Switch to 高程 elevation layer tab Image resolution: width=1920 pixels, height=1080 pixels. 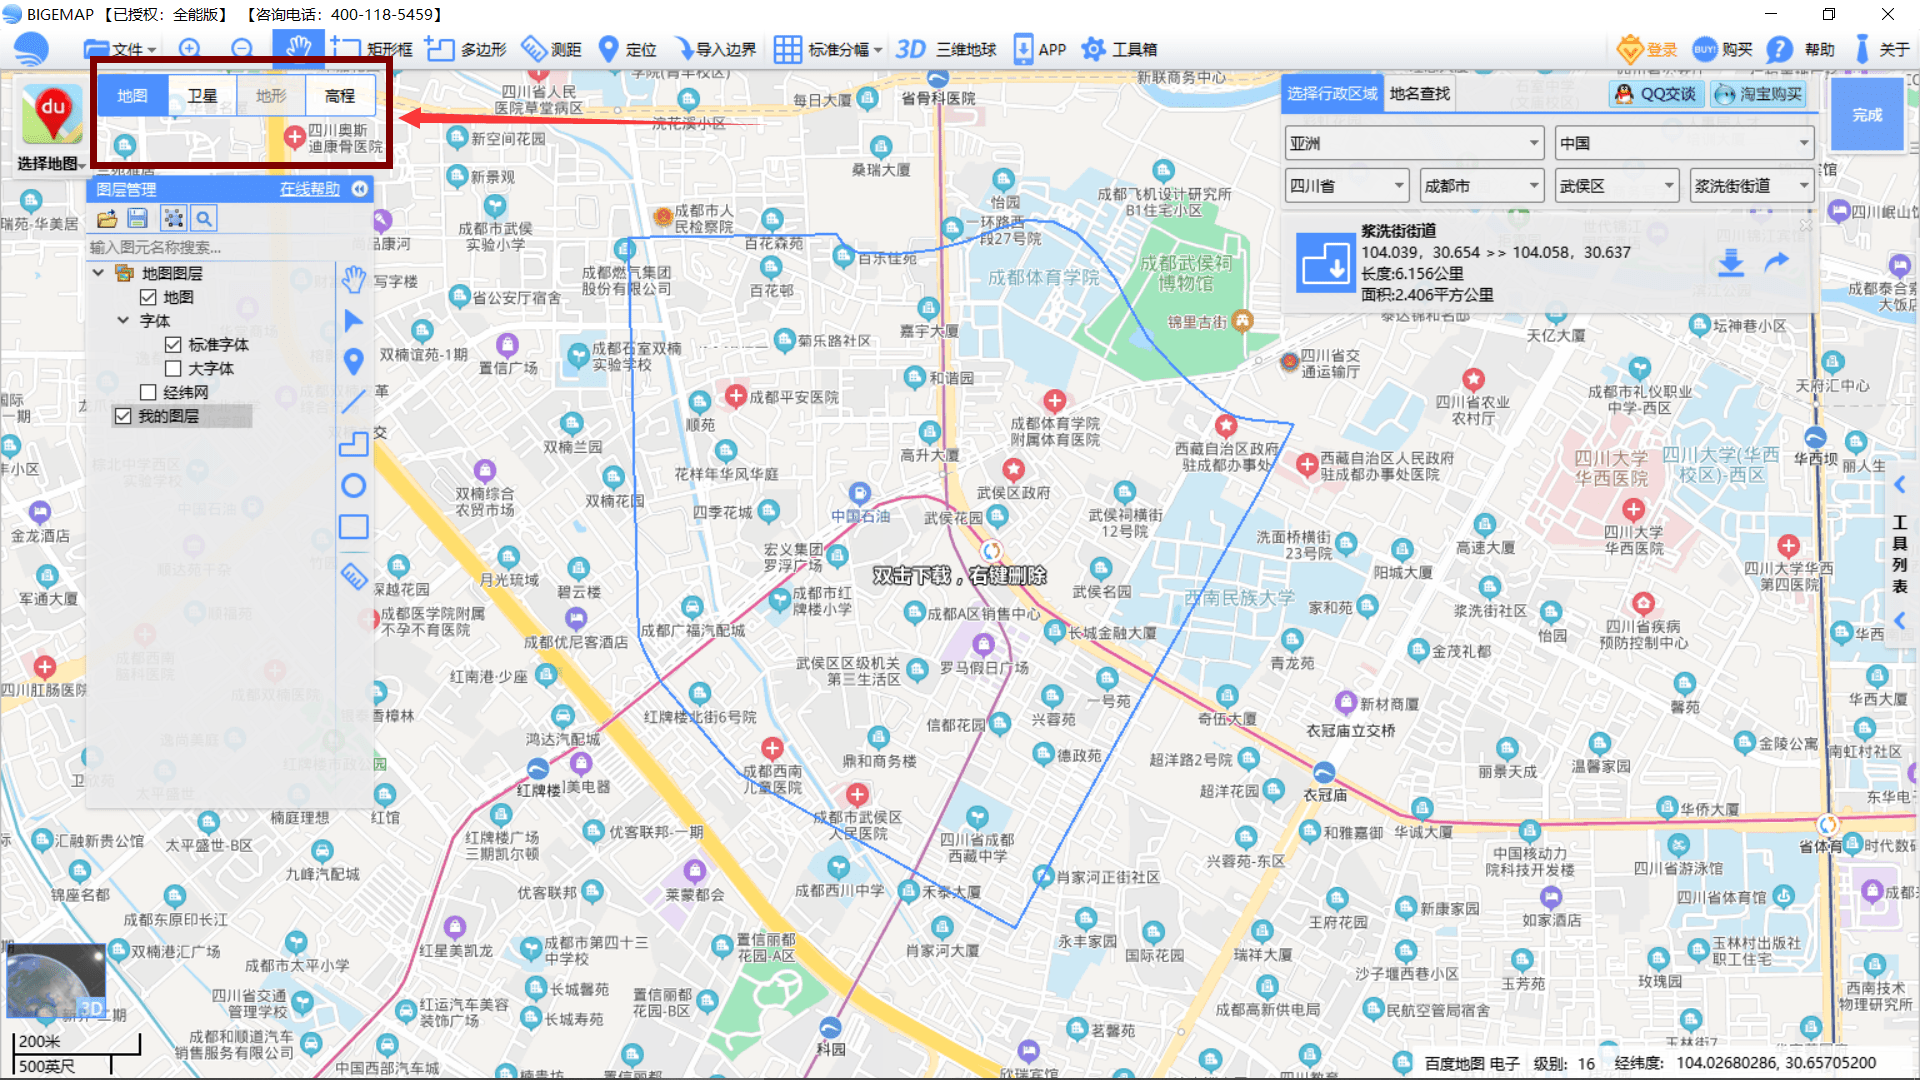coord(340,95)
